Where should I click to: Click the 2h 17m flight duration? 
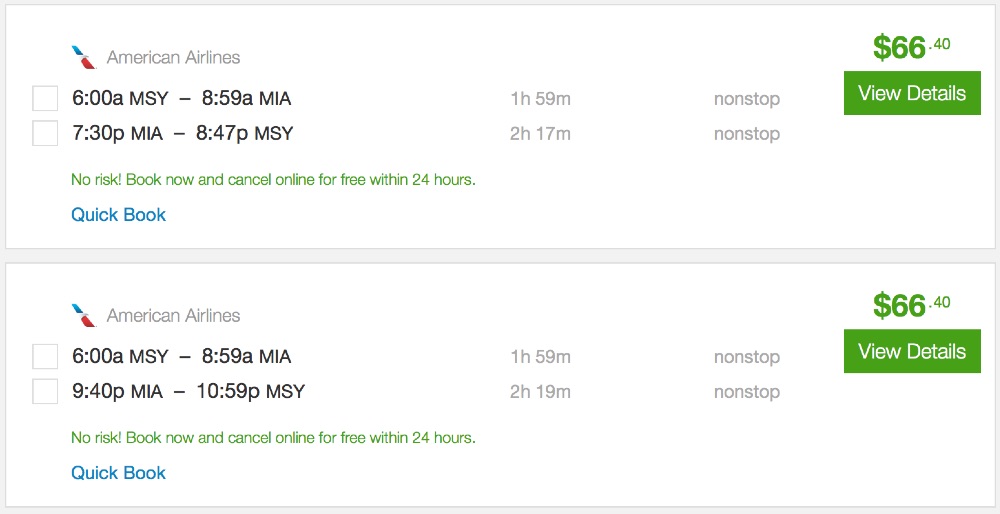(540, 134)
